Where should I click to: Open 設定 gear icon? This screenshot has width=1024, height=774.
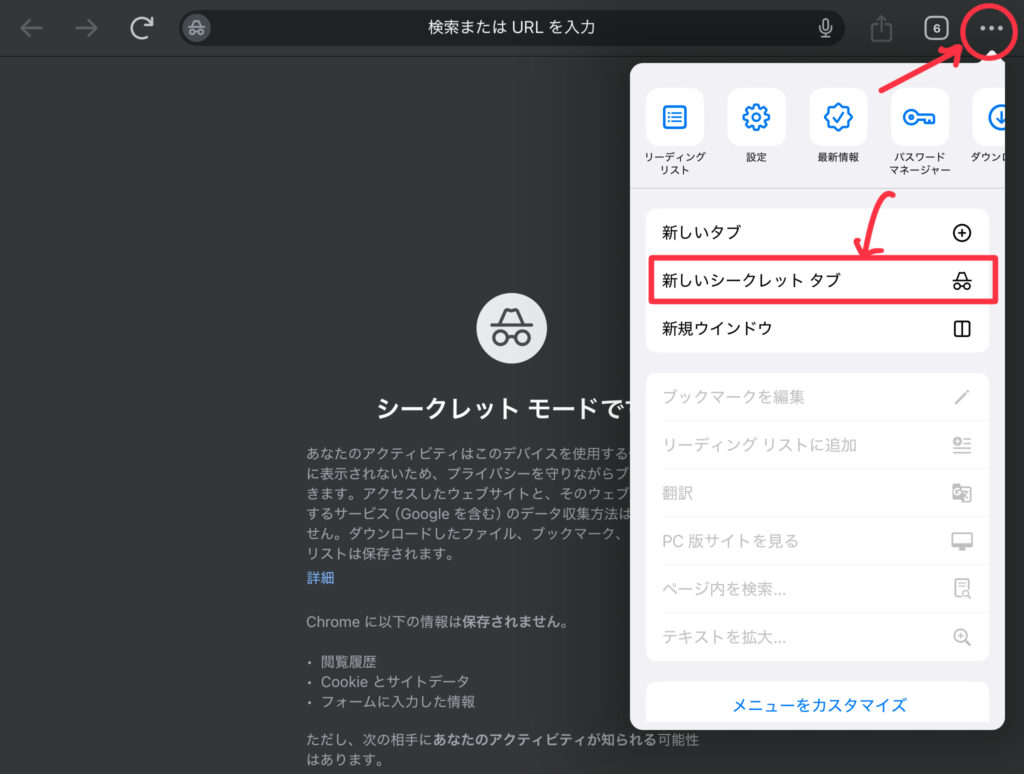(x=756, y=118)
